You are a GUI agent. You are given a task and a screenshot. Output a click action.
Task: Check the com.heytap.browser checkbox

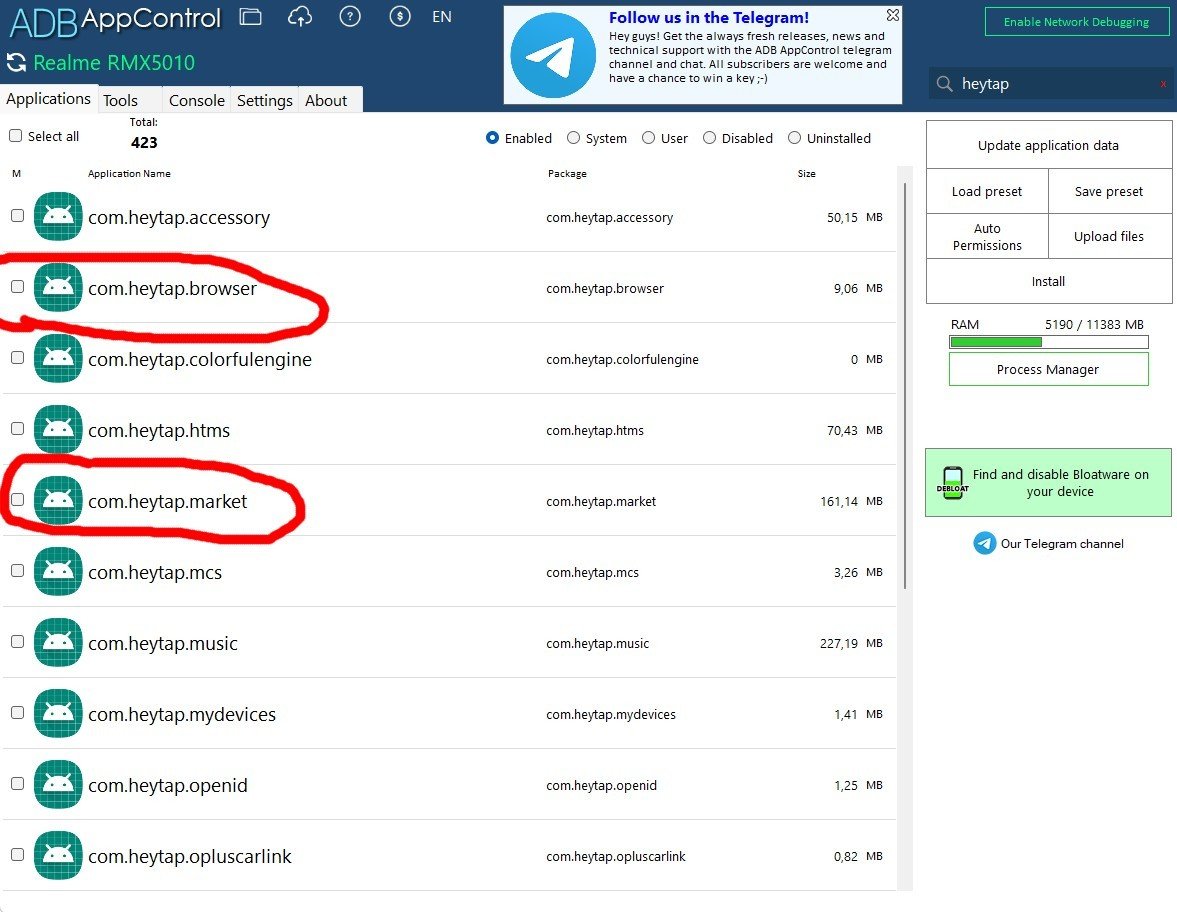click(17, 287)
